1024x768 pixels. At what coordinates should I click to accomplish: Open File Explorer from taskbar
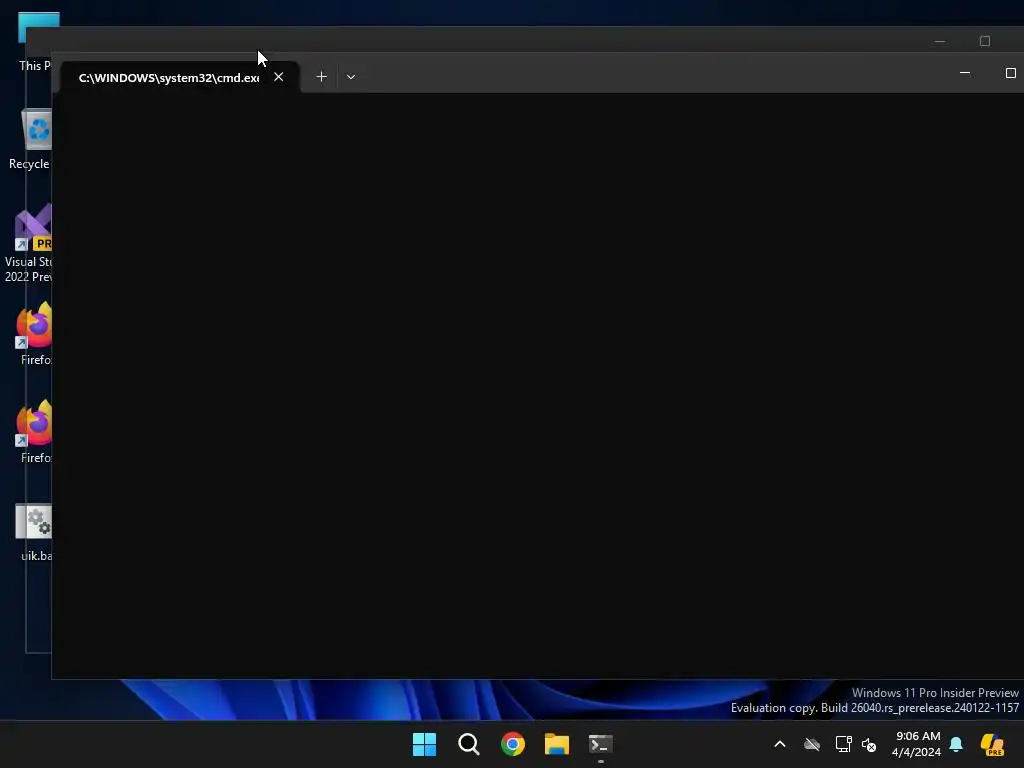pos(557,744)
